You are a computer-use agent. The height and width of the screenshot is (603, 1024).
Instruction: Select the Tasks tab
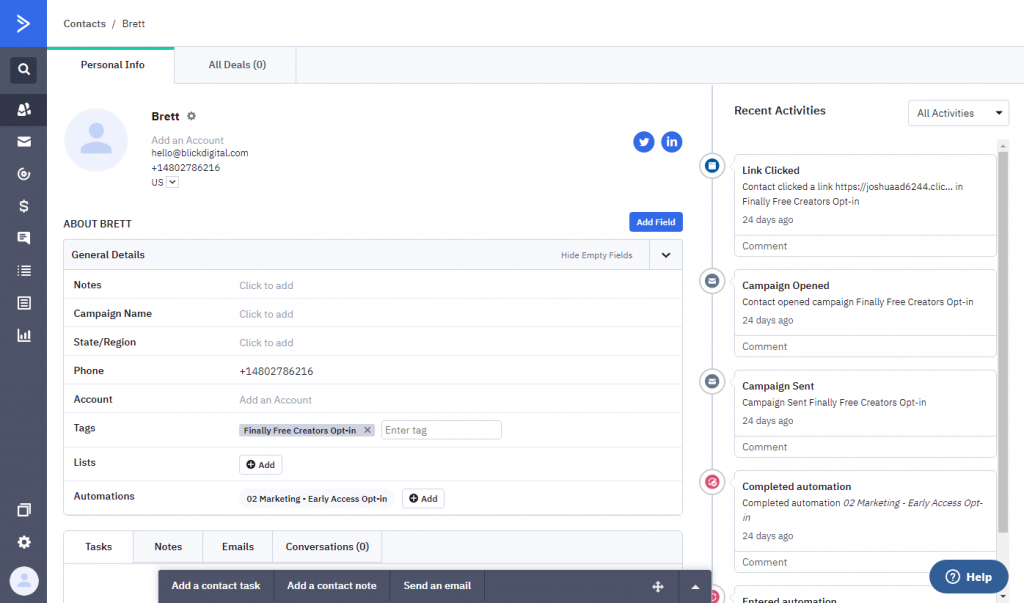[x=99, y=547]
